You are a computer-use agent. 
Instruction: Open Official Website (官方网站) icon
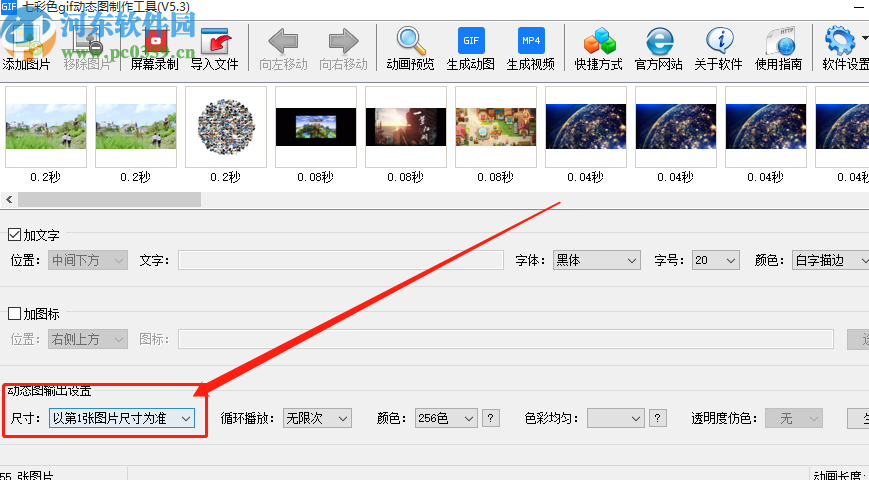pos(659,48)
